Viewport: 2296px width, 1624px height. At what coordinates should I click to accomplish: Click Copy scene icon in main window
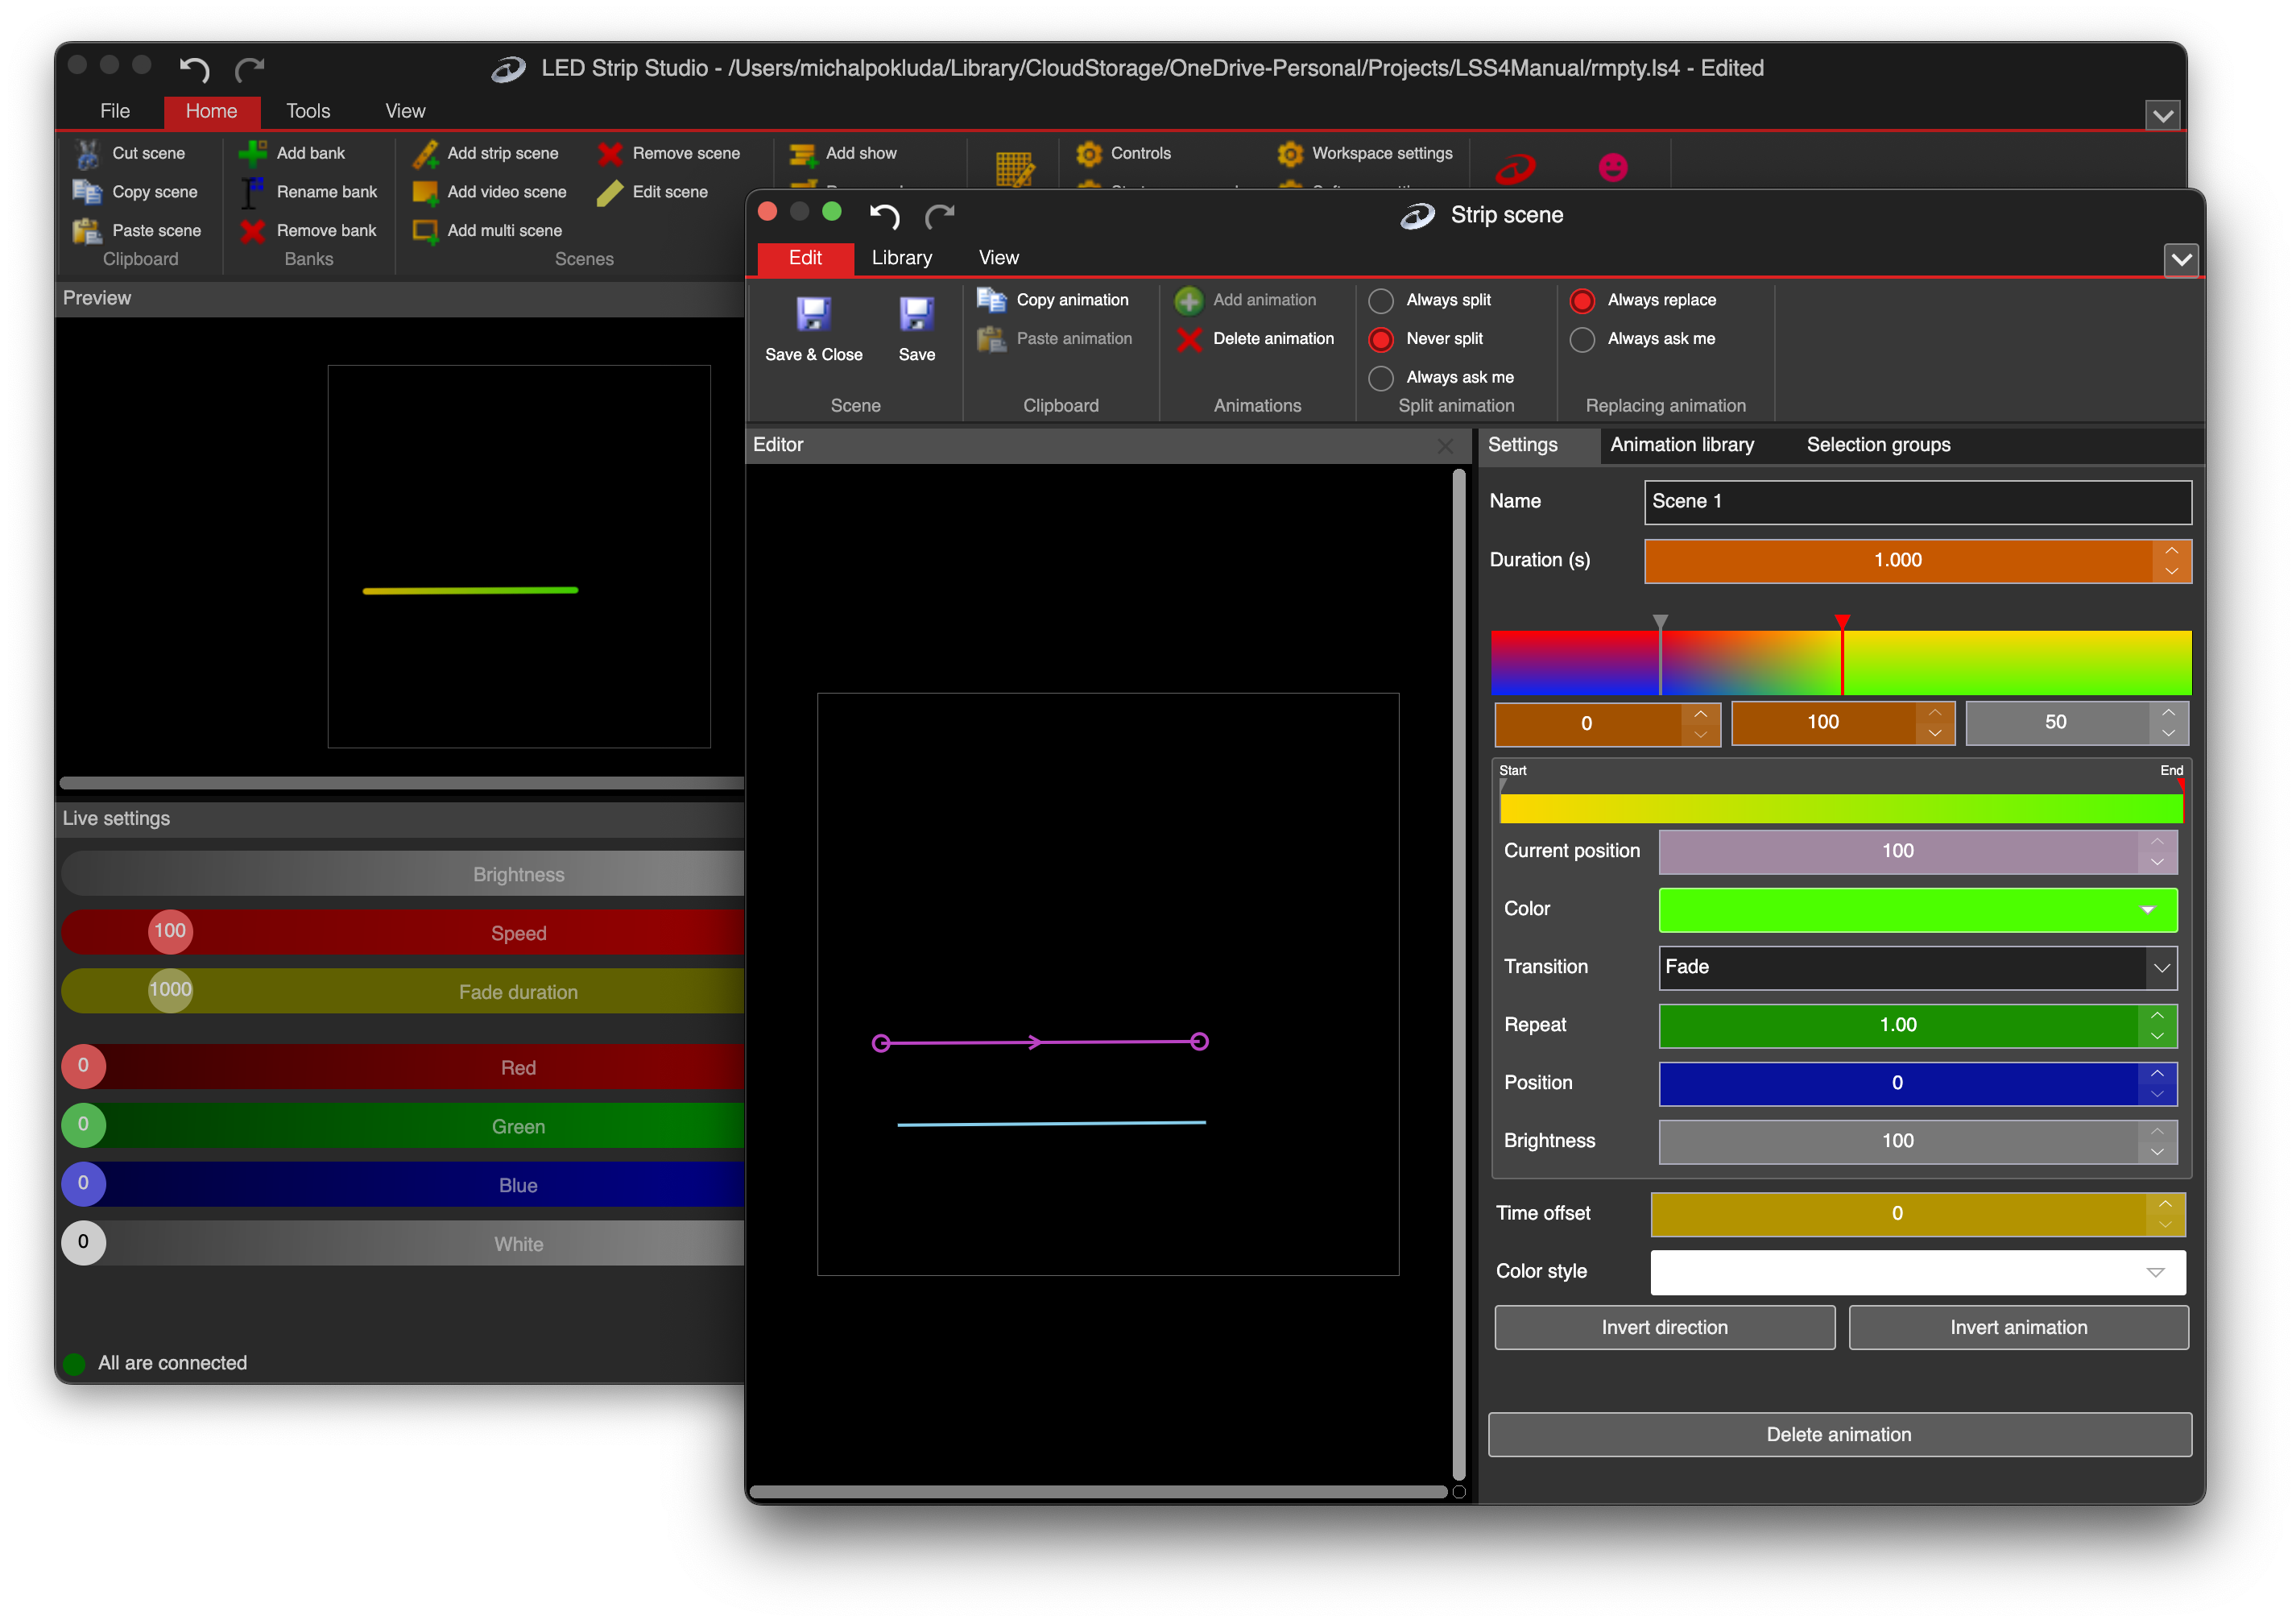coord(87,192)
